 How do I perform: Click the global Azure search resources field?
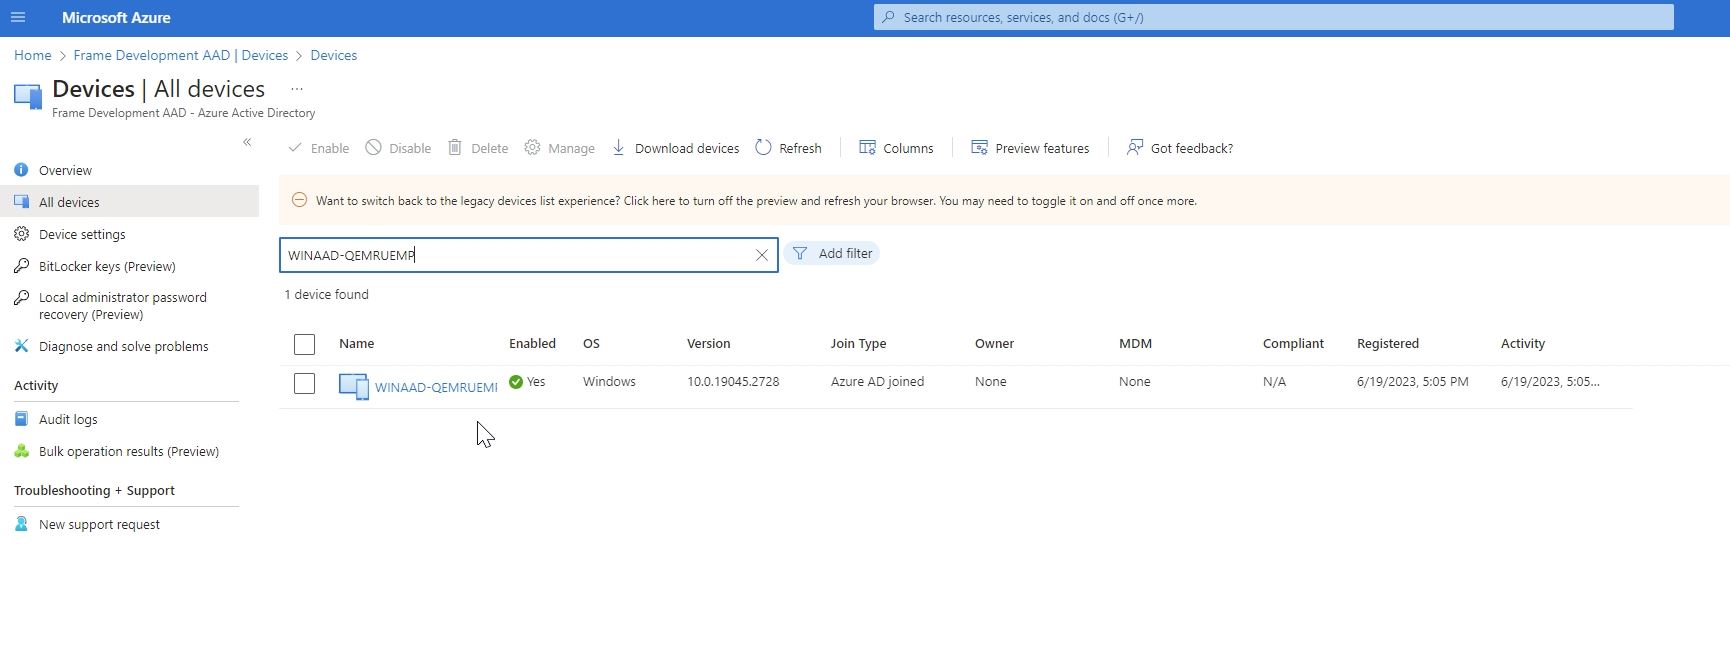click(x=1273, y=17)
